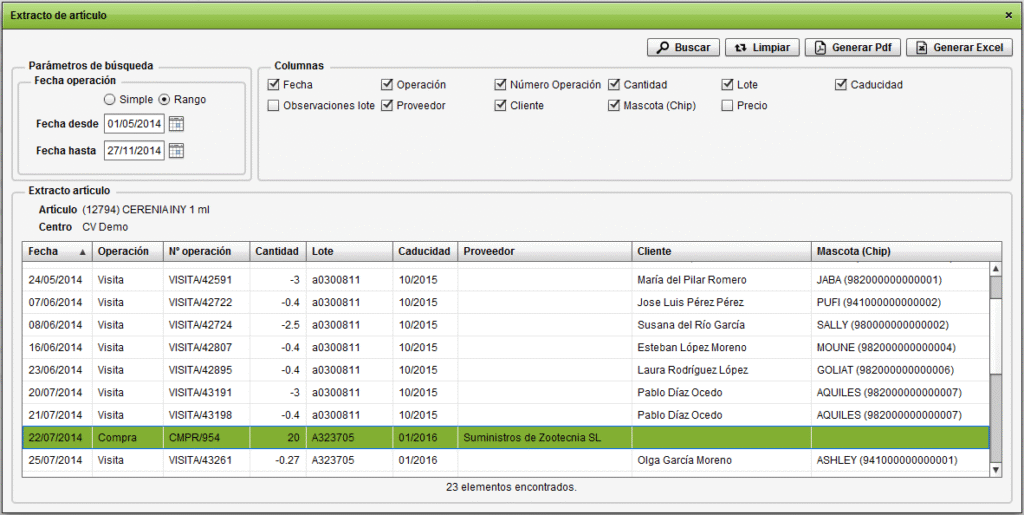
Task: Uncheck the Mascota (Chip) checkbox
Action: point(614,105)
